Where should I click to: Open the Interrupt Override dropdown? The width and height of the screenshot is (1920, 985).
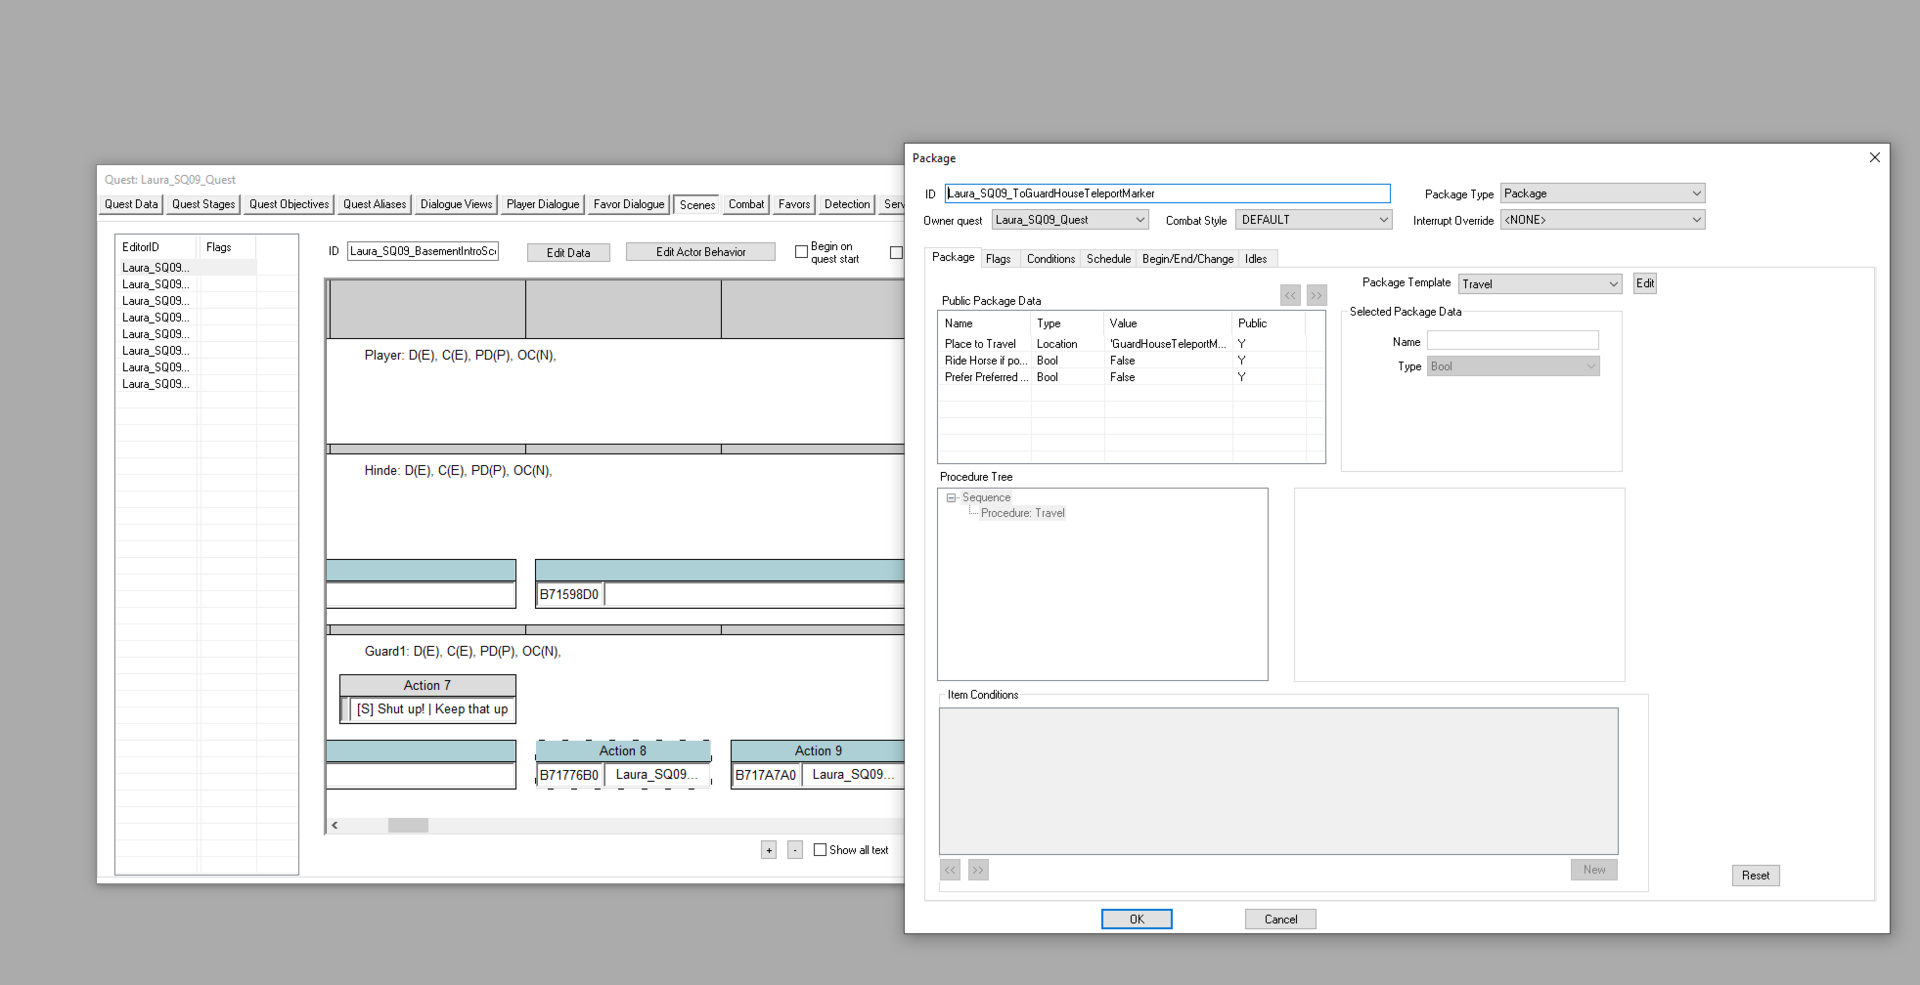tap(1602, 220)
